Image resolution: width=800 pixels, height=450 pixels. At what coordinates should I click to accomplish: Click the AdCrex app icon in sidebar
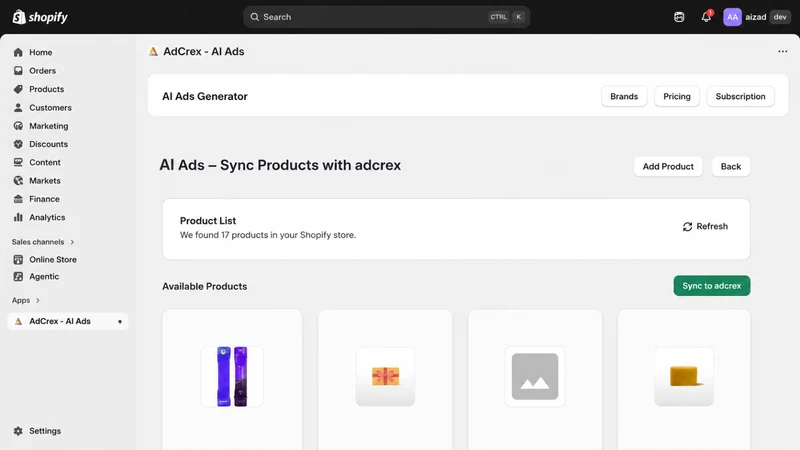[x=18, y=321]
